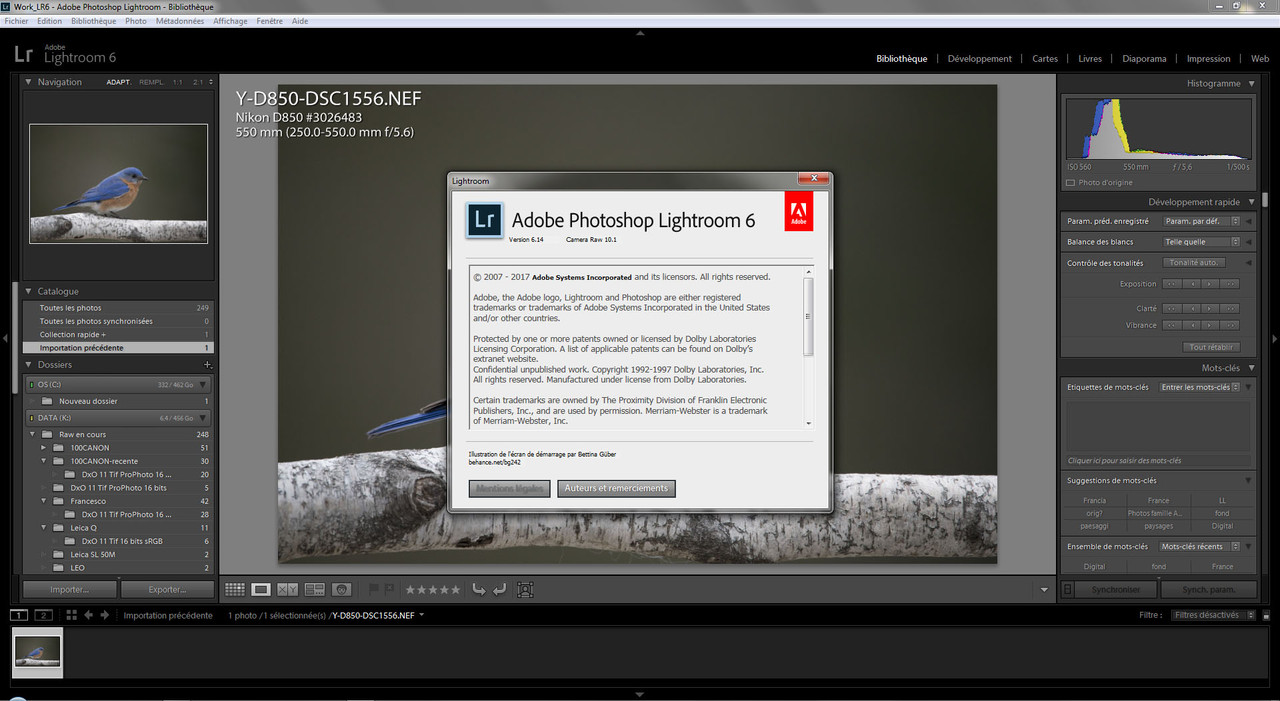Screen dimensions: 1280x701
Task: Click keyword entry field in Mots-clés
Action: coord(1158,427)
